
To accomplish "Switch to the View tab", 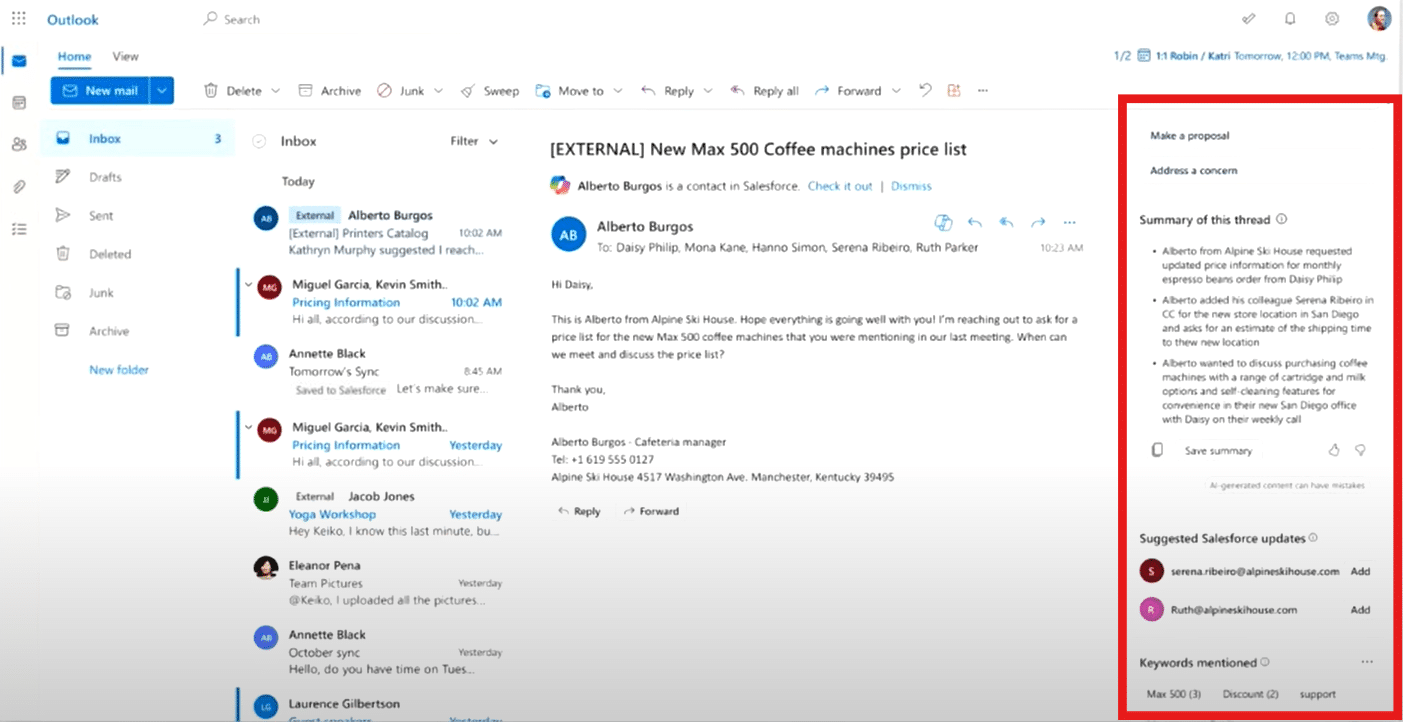I will pos(125,57).
